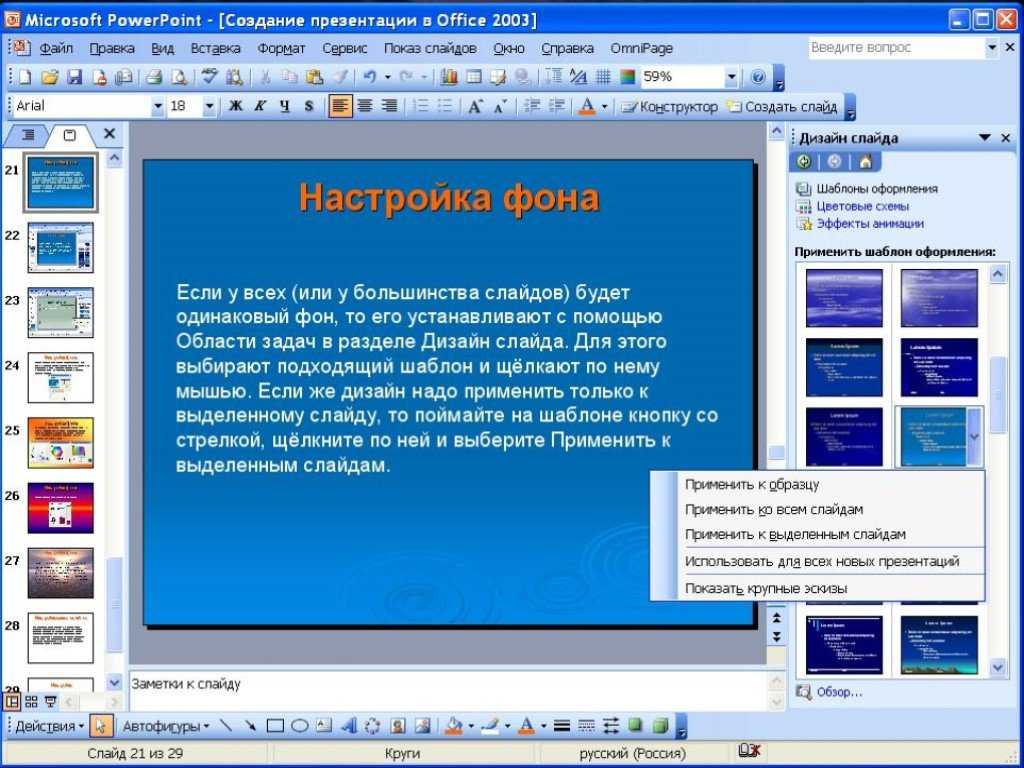Image resolution: width=1024 pixels, height=768 pixels.
Task: Open the font size 18 dropdown
Action: pyautogui.click(x=209, y=106)
